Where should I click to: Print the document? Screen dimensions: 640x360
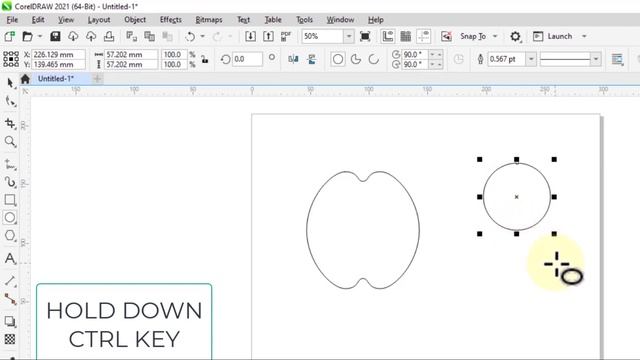pyautogui.click(x=109, y=36)
